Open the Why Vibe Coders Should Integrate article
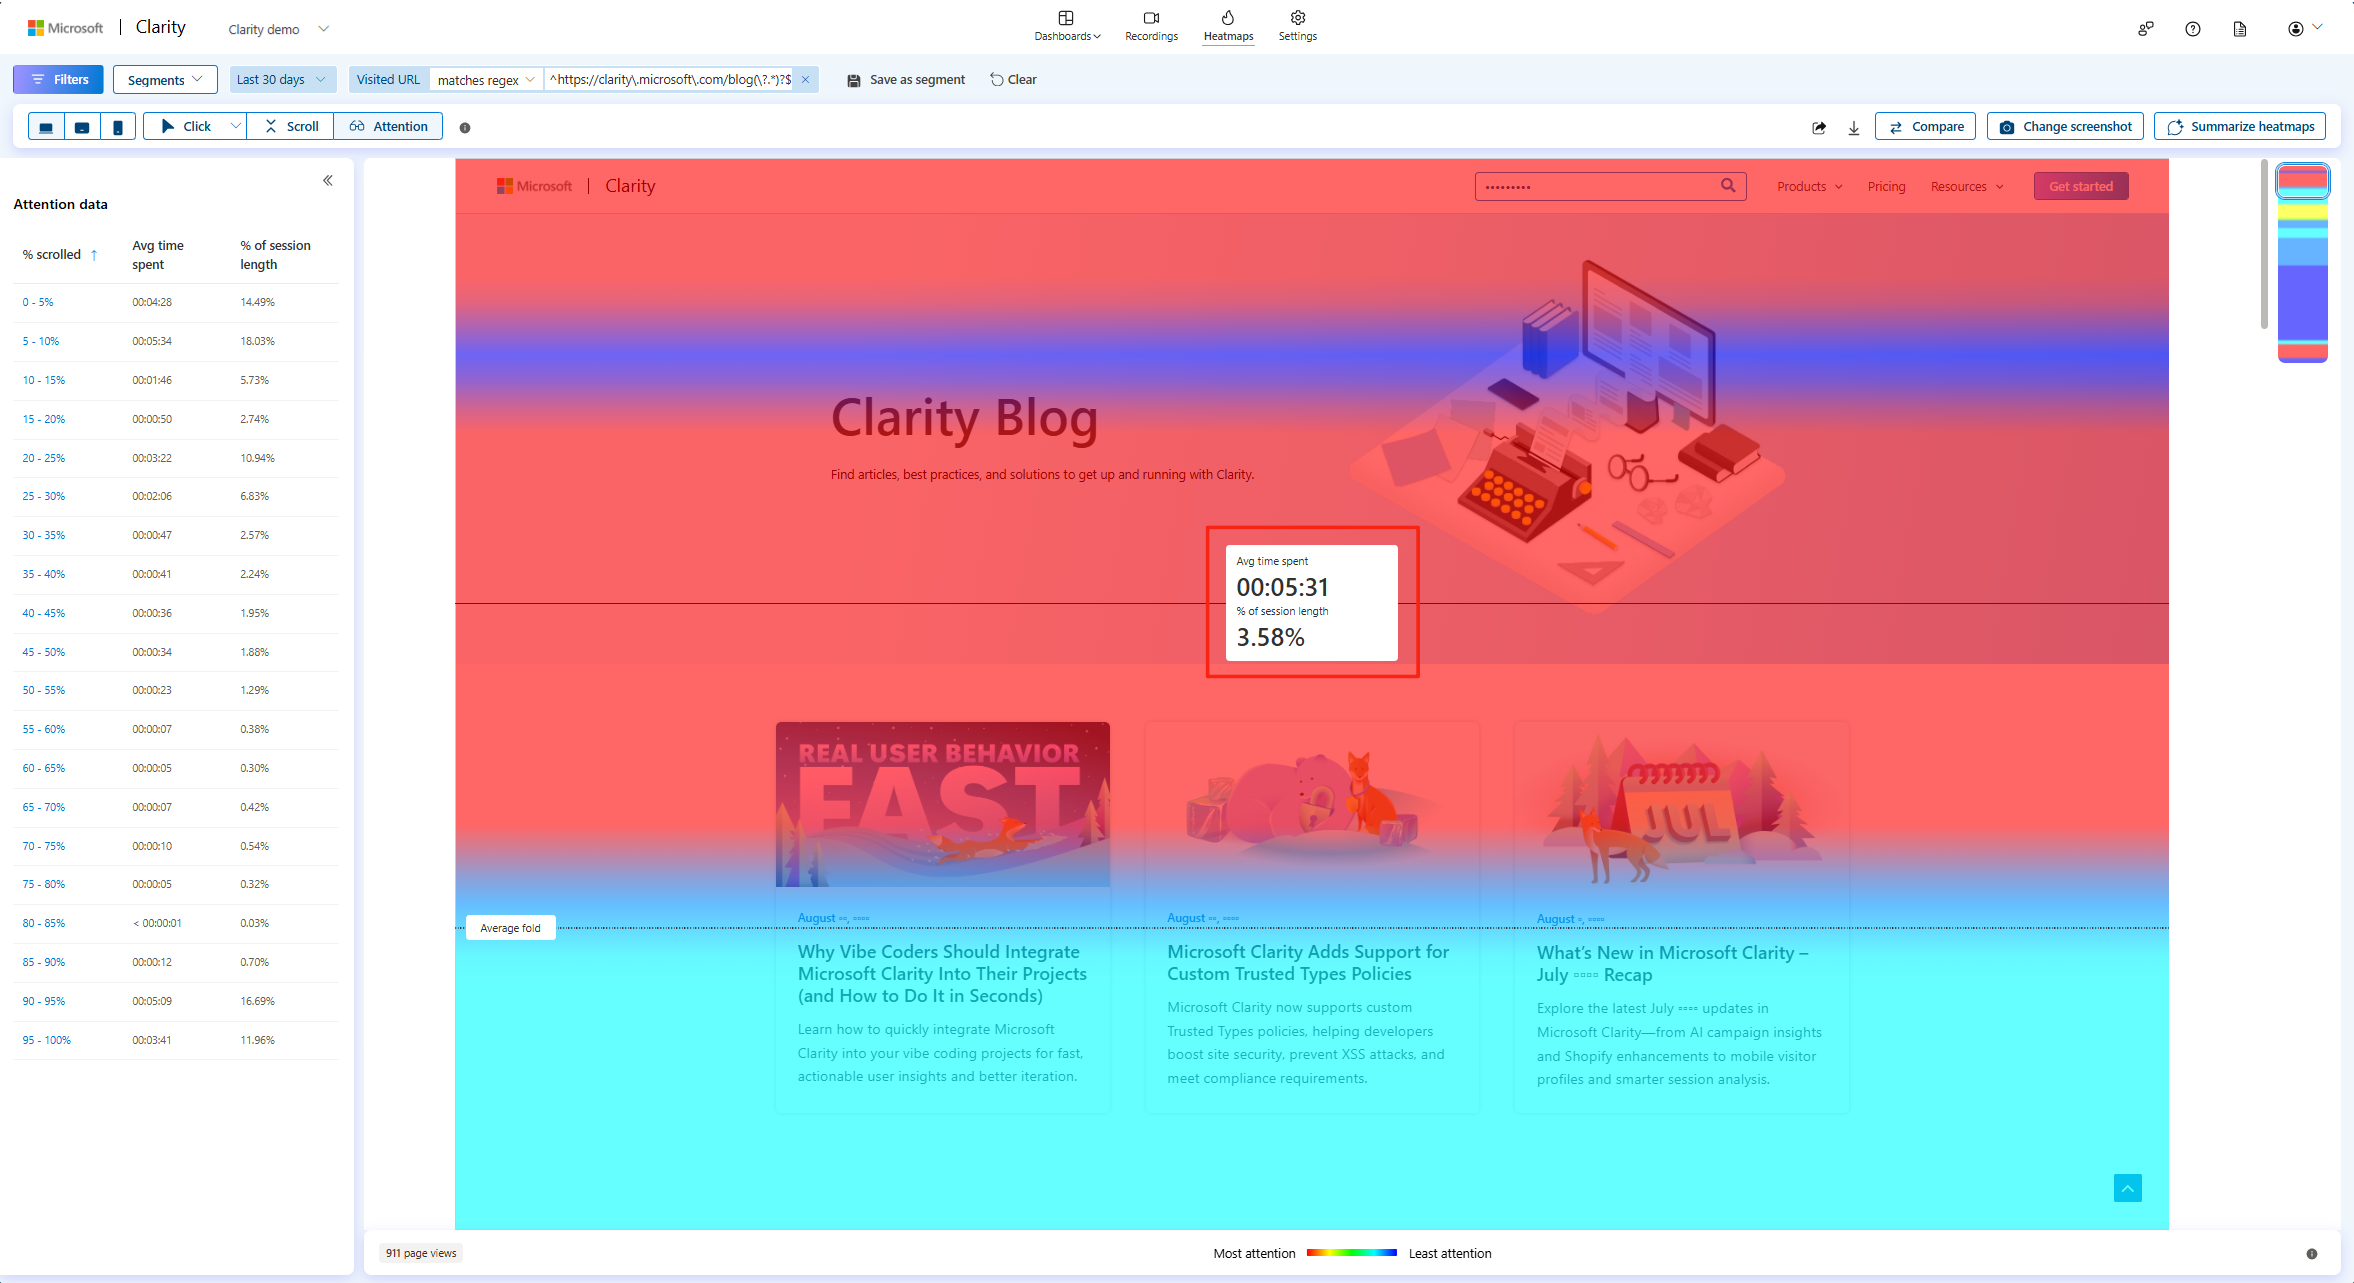2354x1283 pixels. coord(942,974)
